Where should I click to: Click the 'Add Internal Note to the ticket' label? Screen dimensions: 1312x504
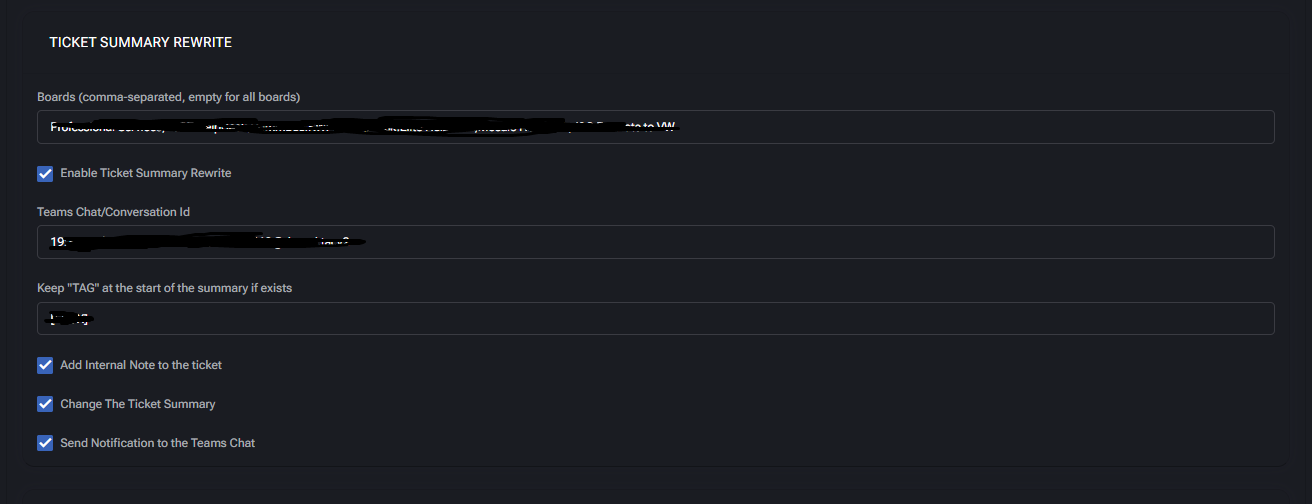pyautogui.click(x=141, y=366)
